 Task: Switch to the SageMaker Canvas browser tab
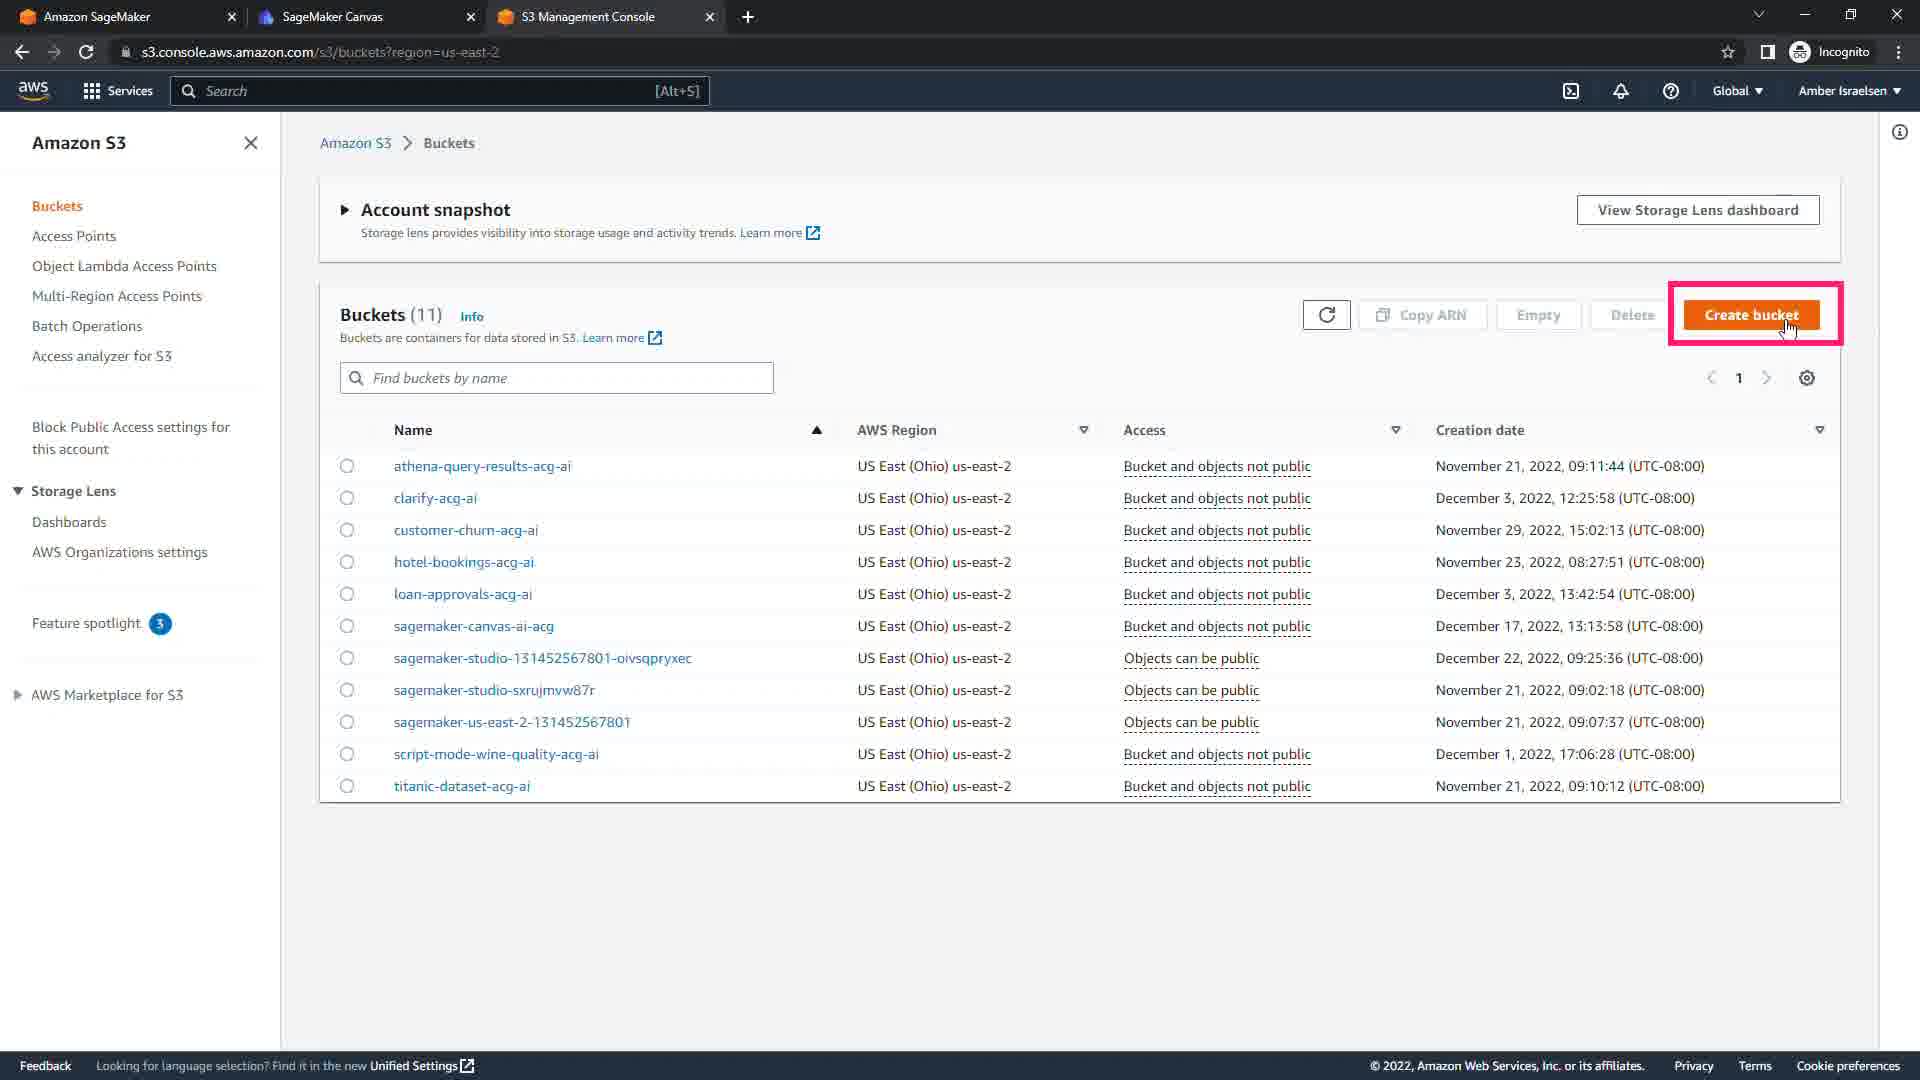333,17
